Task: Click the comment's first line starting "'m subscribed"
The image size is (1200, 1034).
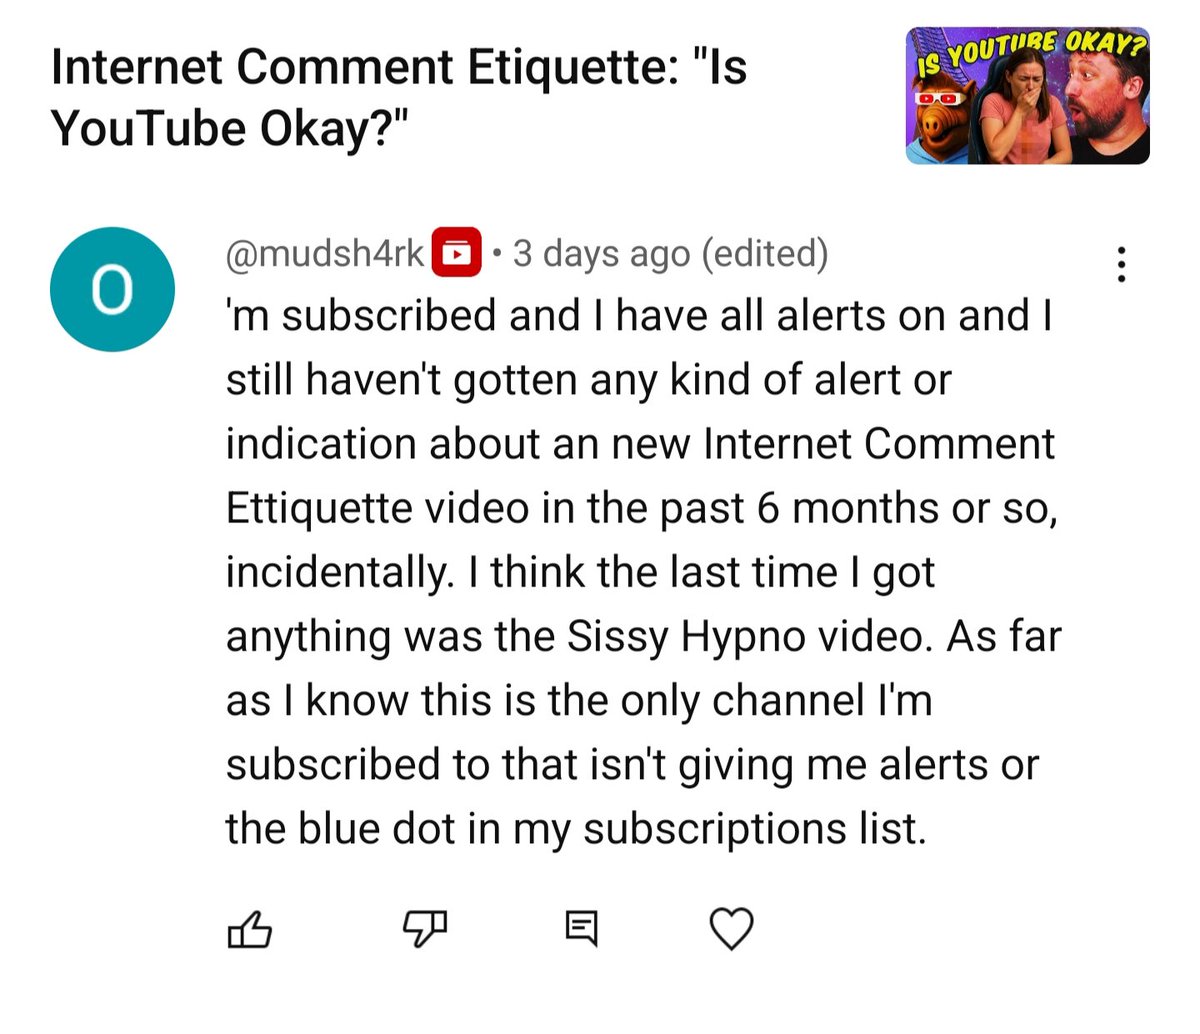Action: click(640, 316)
